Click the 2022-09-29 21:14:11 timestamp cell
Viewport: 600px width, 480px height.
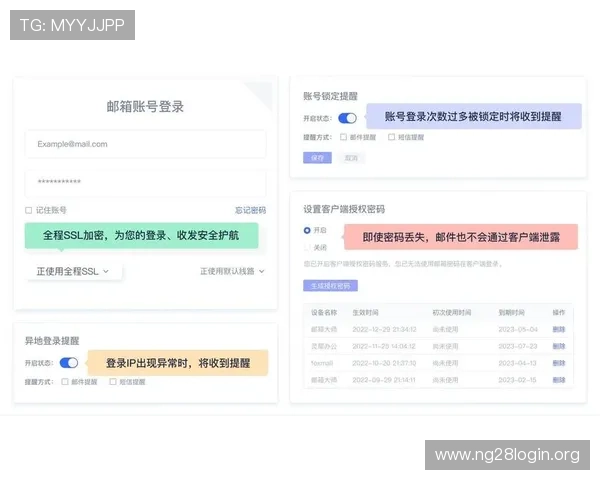[384, 380]
